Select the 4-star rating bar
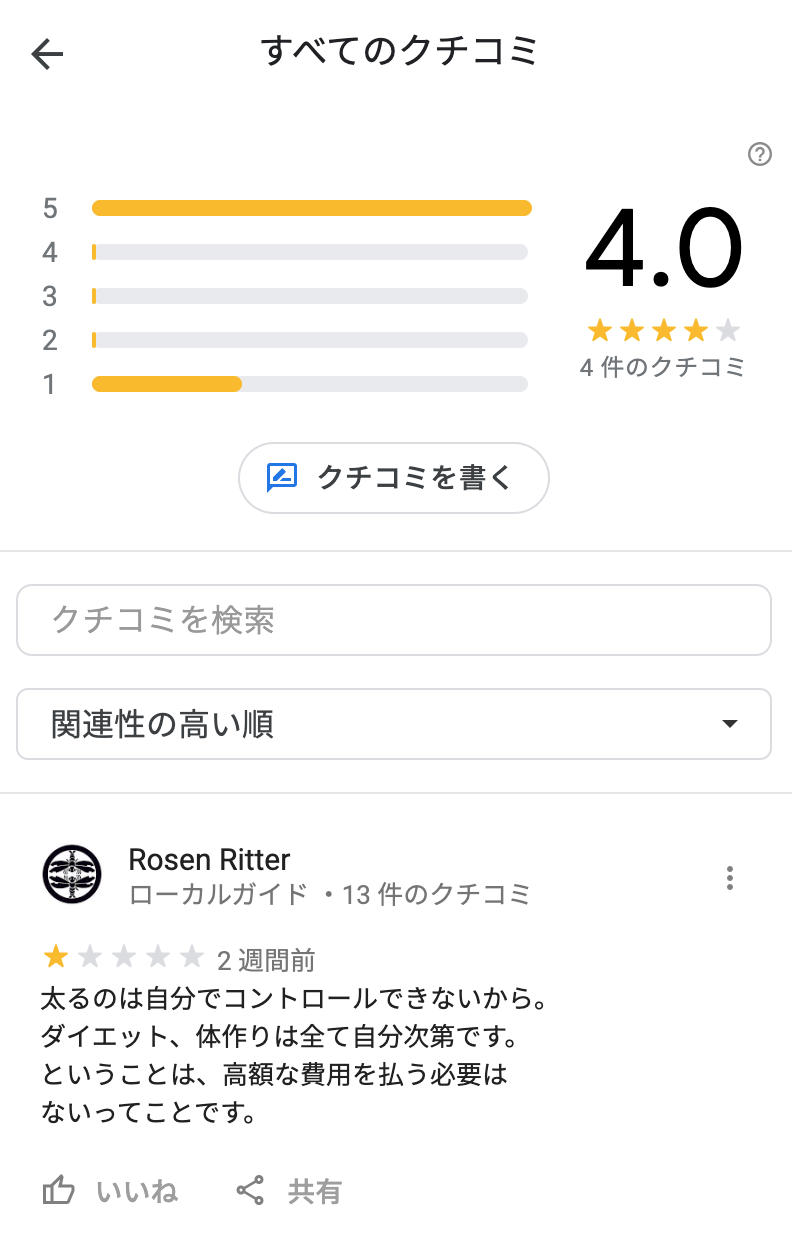The height and width of the screenshot is (1256, 792). click(x=310, y=252)
